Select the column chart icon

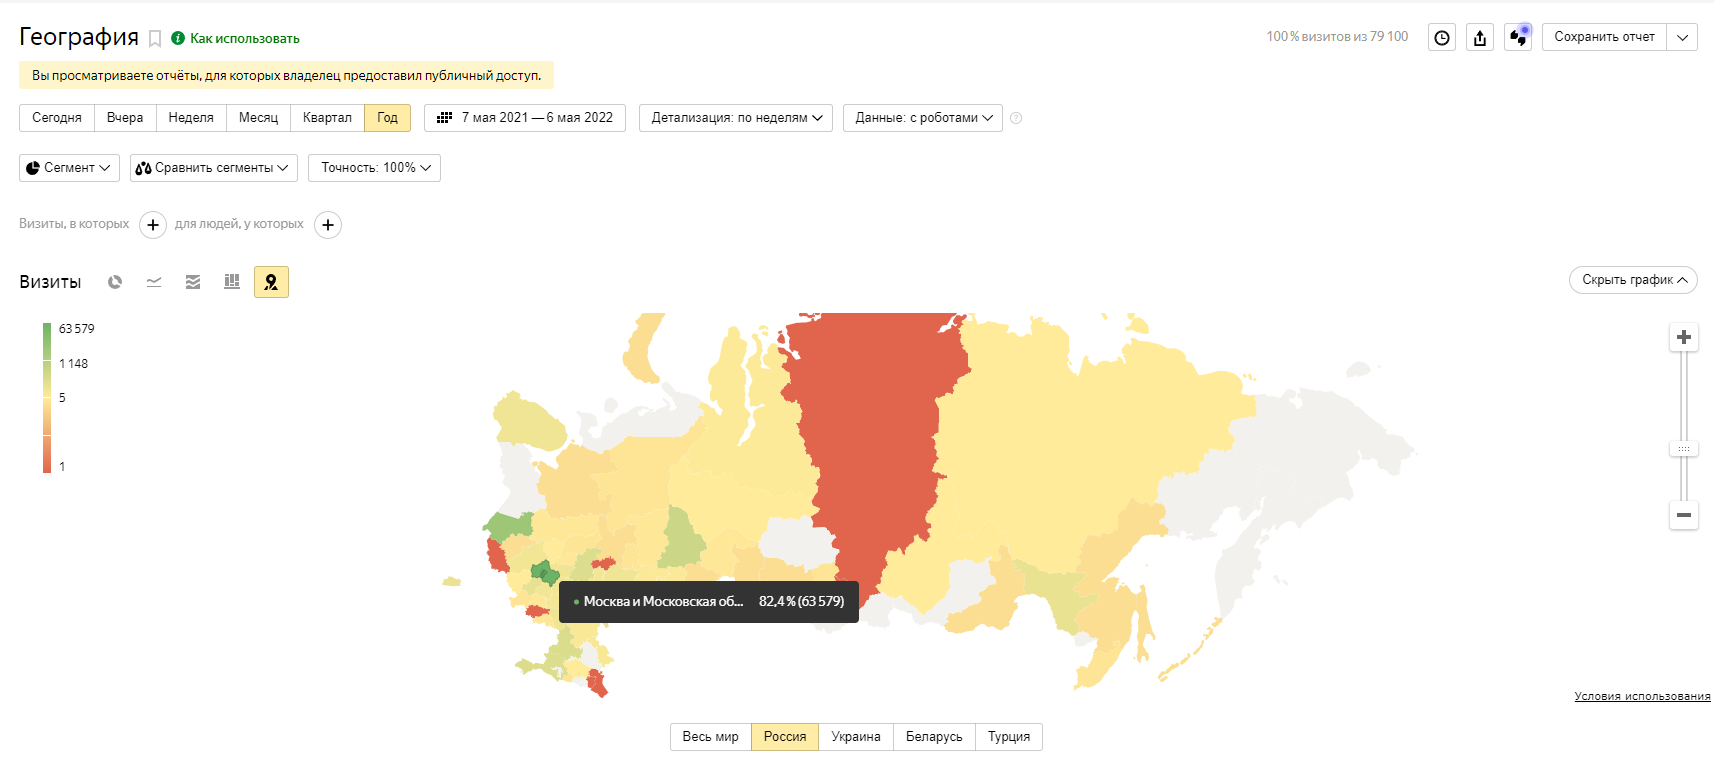pyautogui.click(x=232, y=282)
